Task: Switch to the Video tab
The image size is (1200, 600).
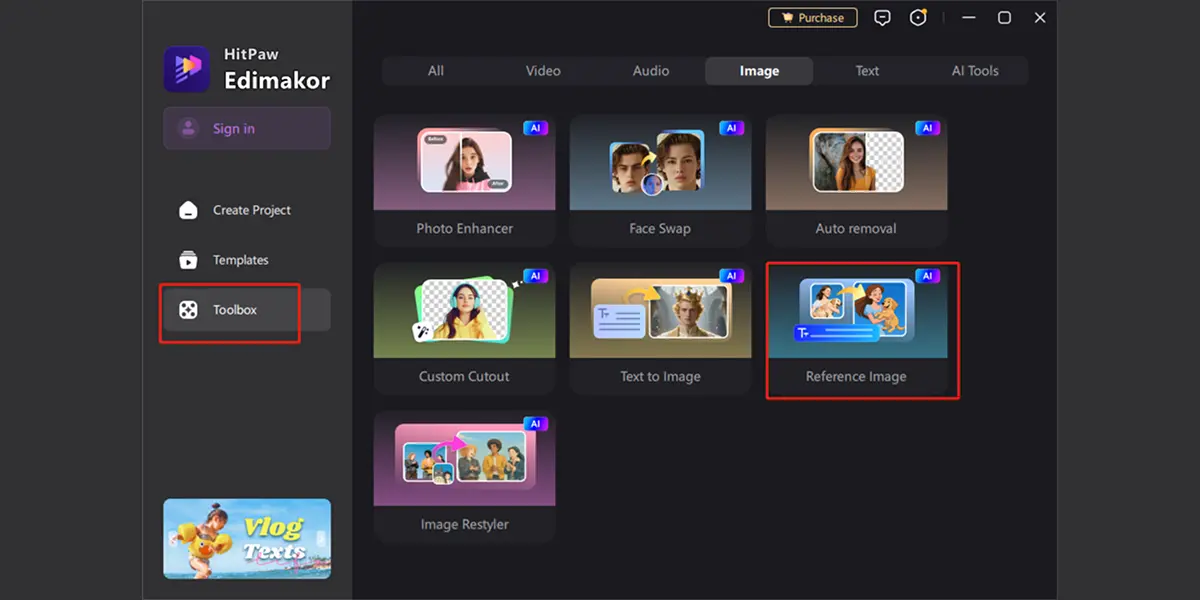Action: pos(543,71)
